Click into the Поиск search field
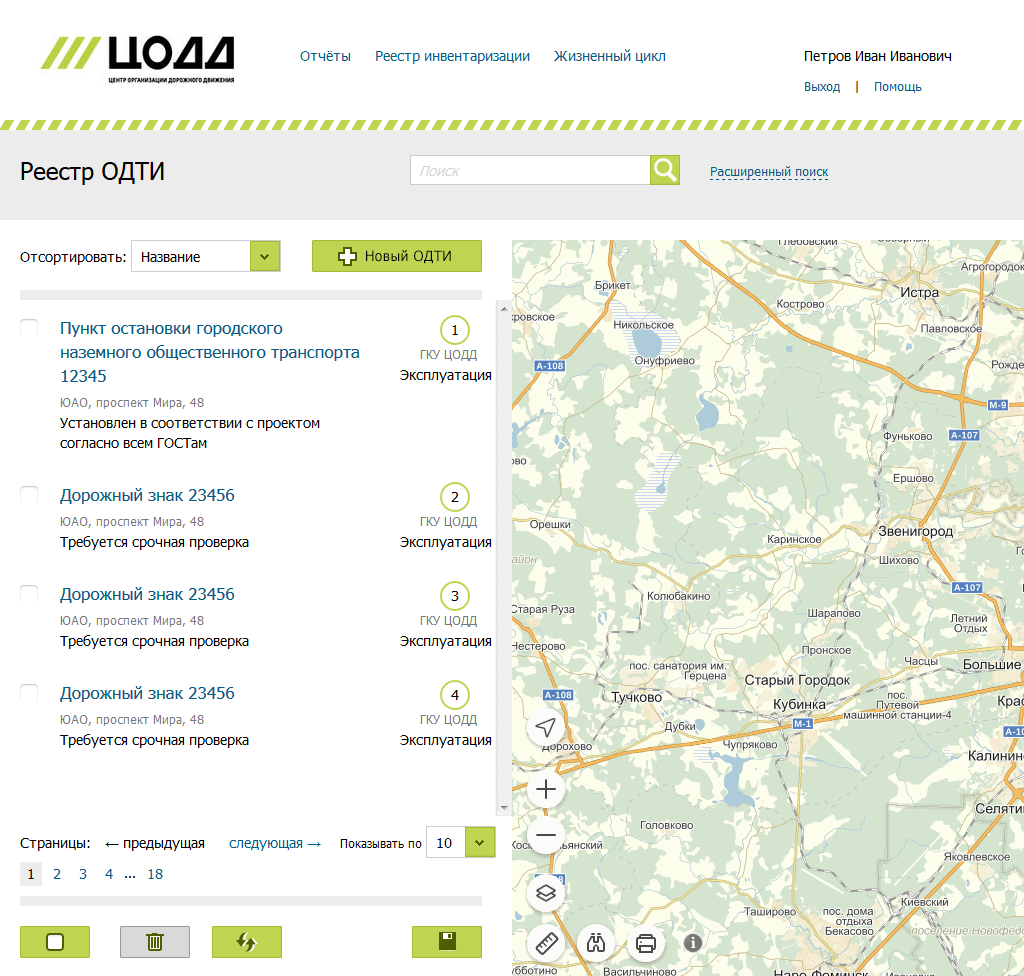Image resolution: width=1024 pixels, height=976 pixels. (530, 170)
